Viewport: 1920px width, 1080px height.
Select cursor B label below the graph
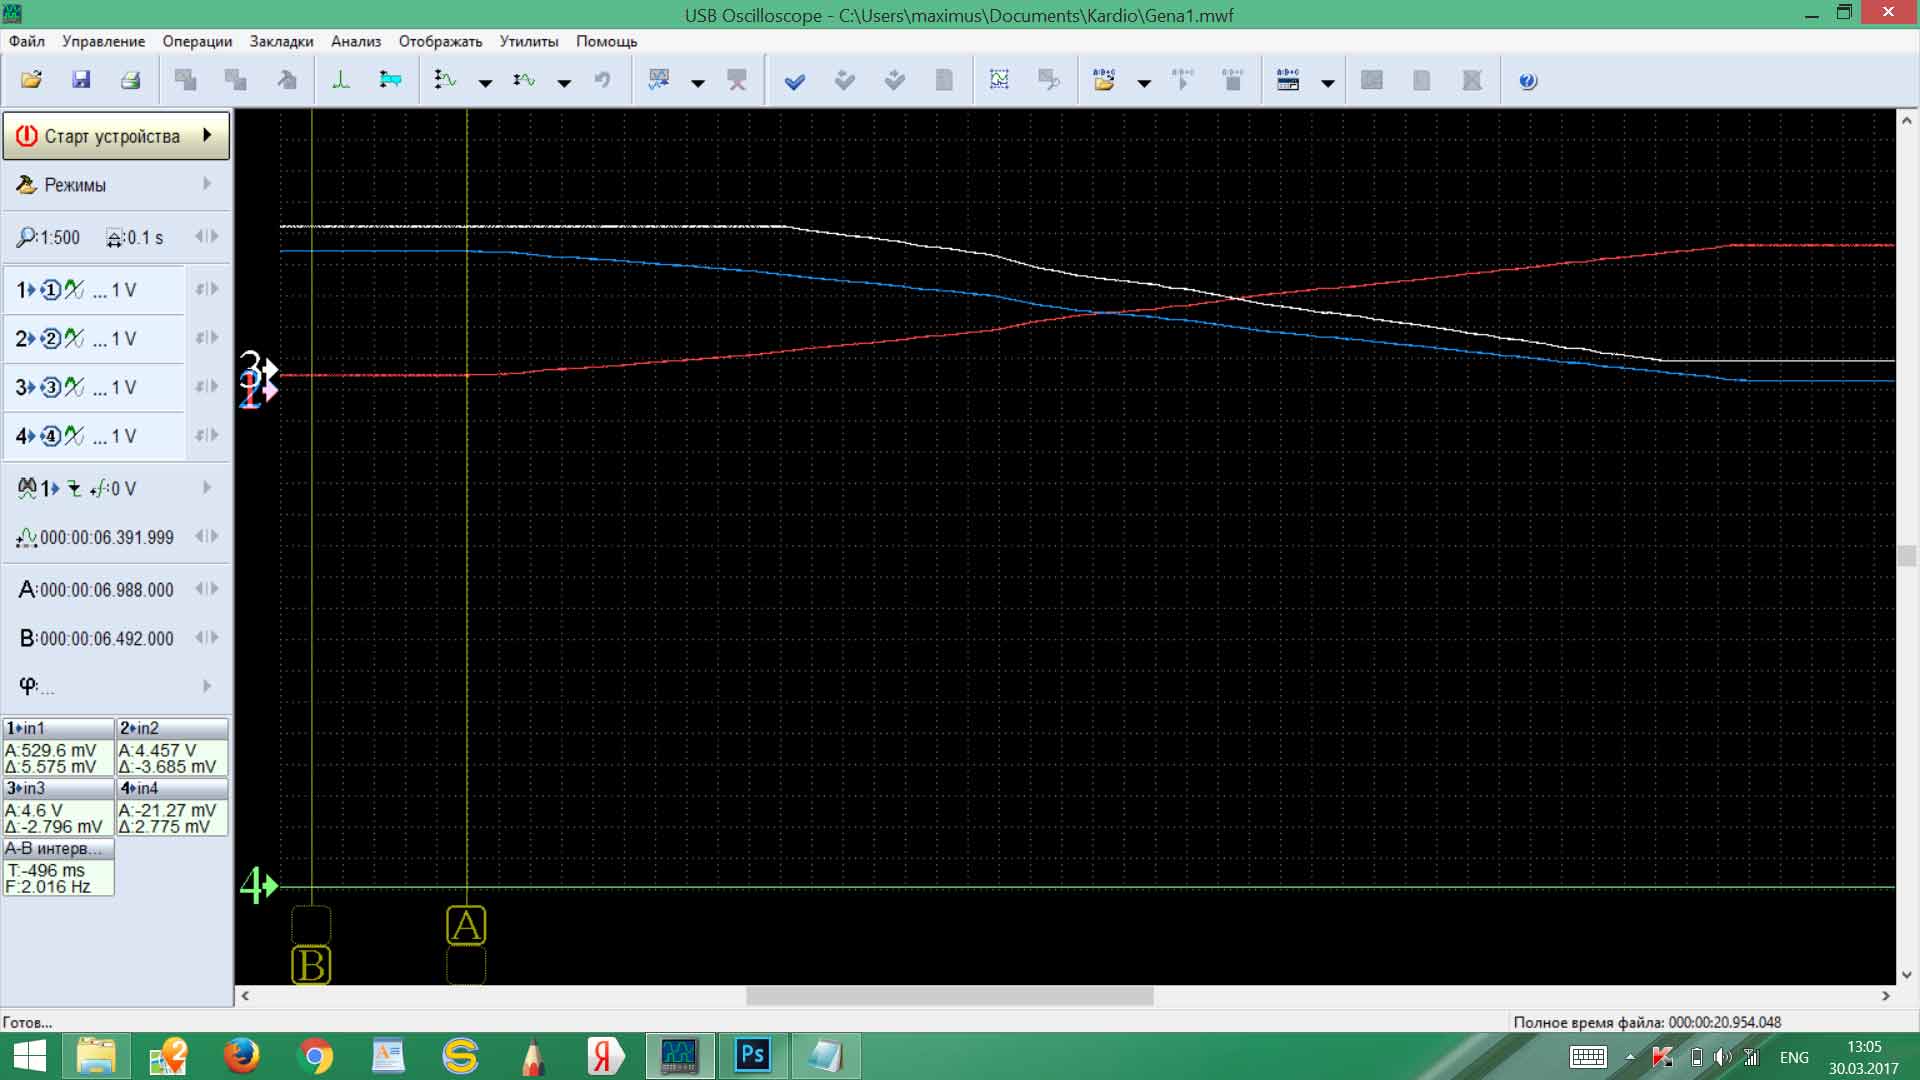pyautogui.click(x=311, y=966)
